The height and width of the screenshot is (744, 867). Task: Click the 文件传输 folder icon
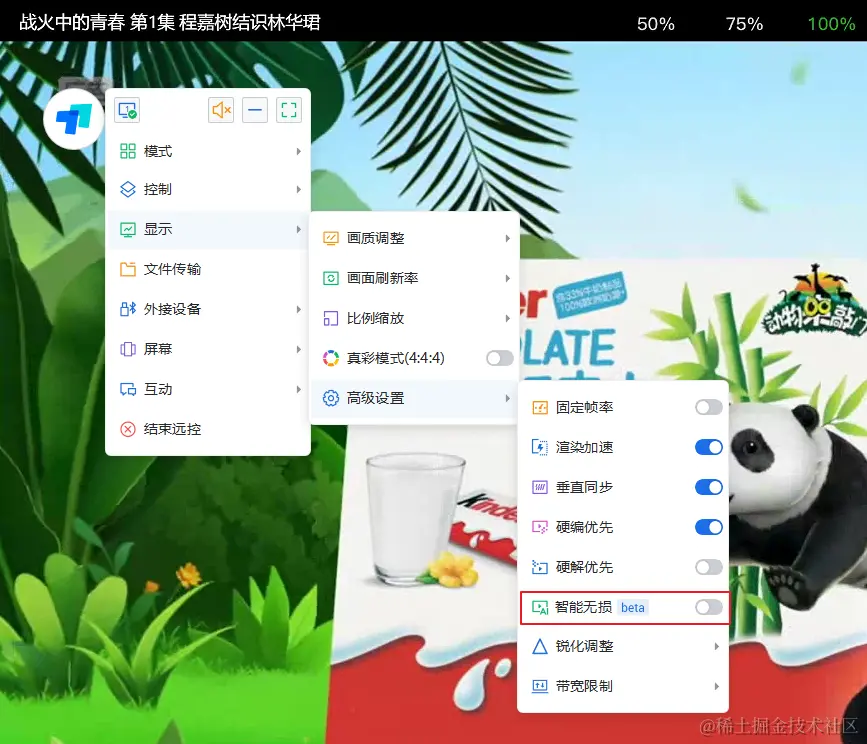tap(128, 269)
